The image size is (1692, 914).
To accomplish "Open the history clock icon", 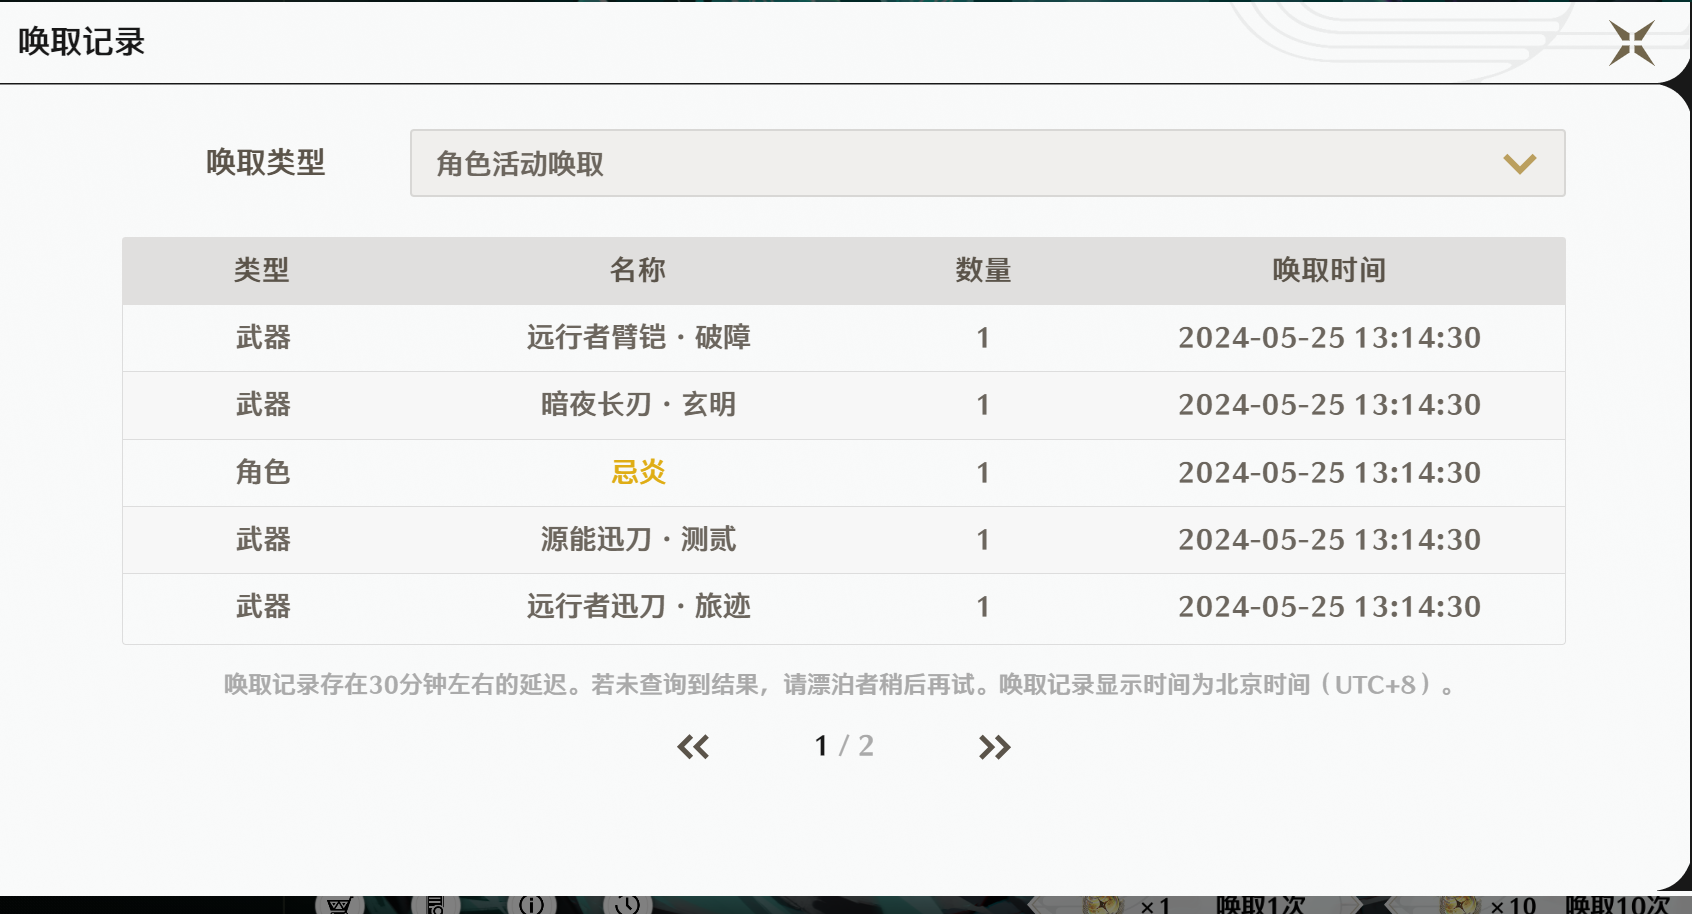I will pyautogui.click(x=627, y=904).
